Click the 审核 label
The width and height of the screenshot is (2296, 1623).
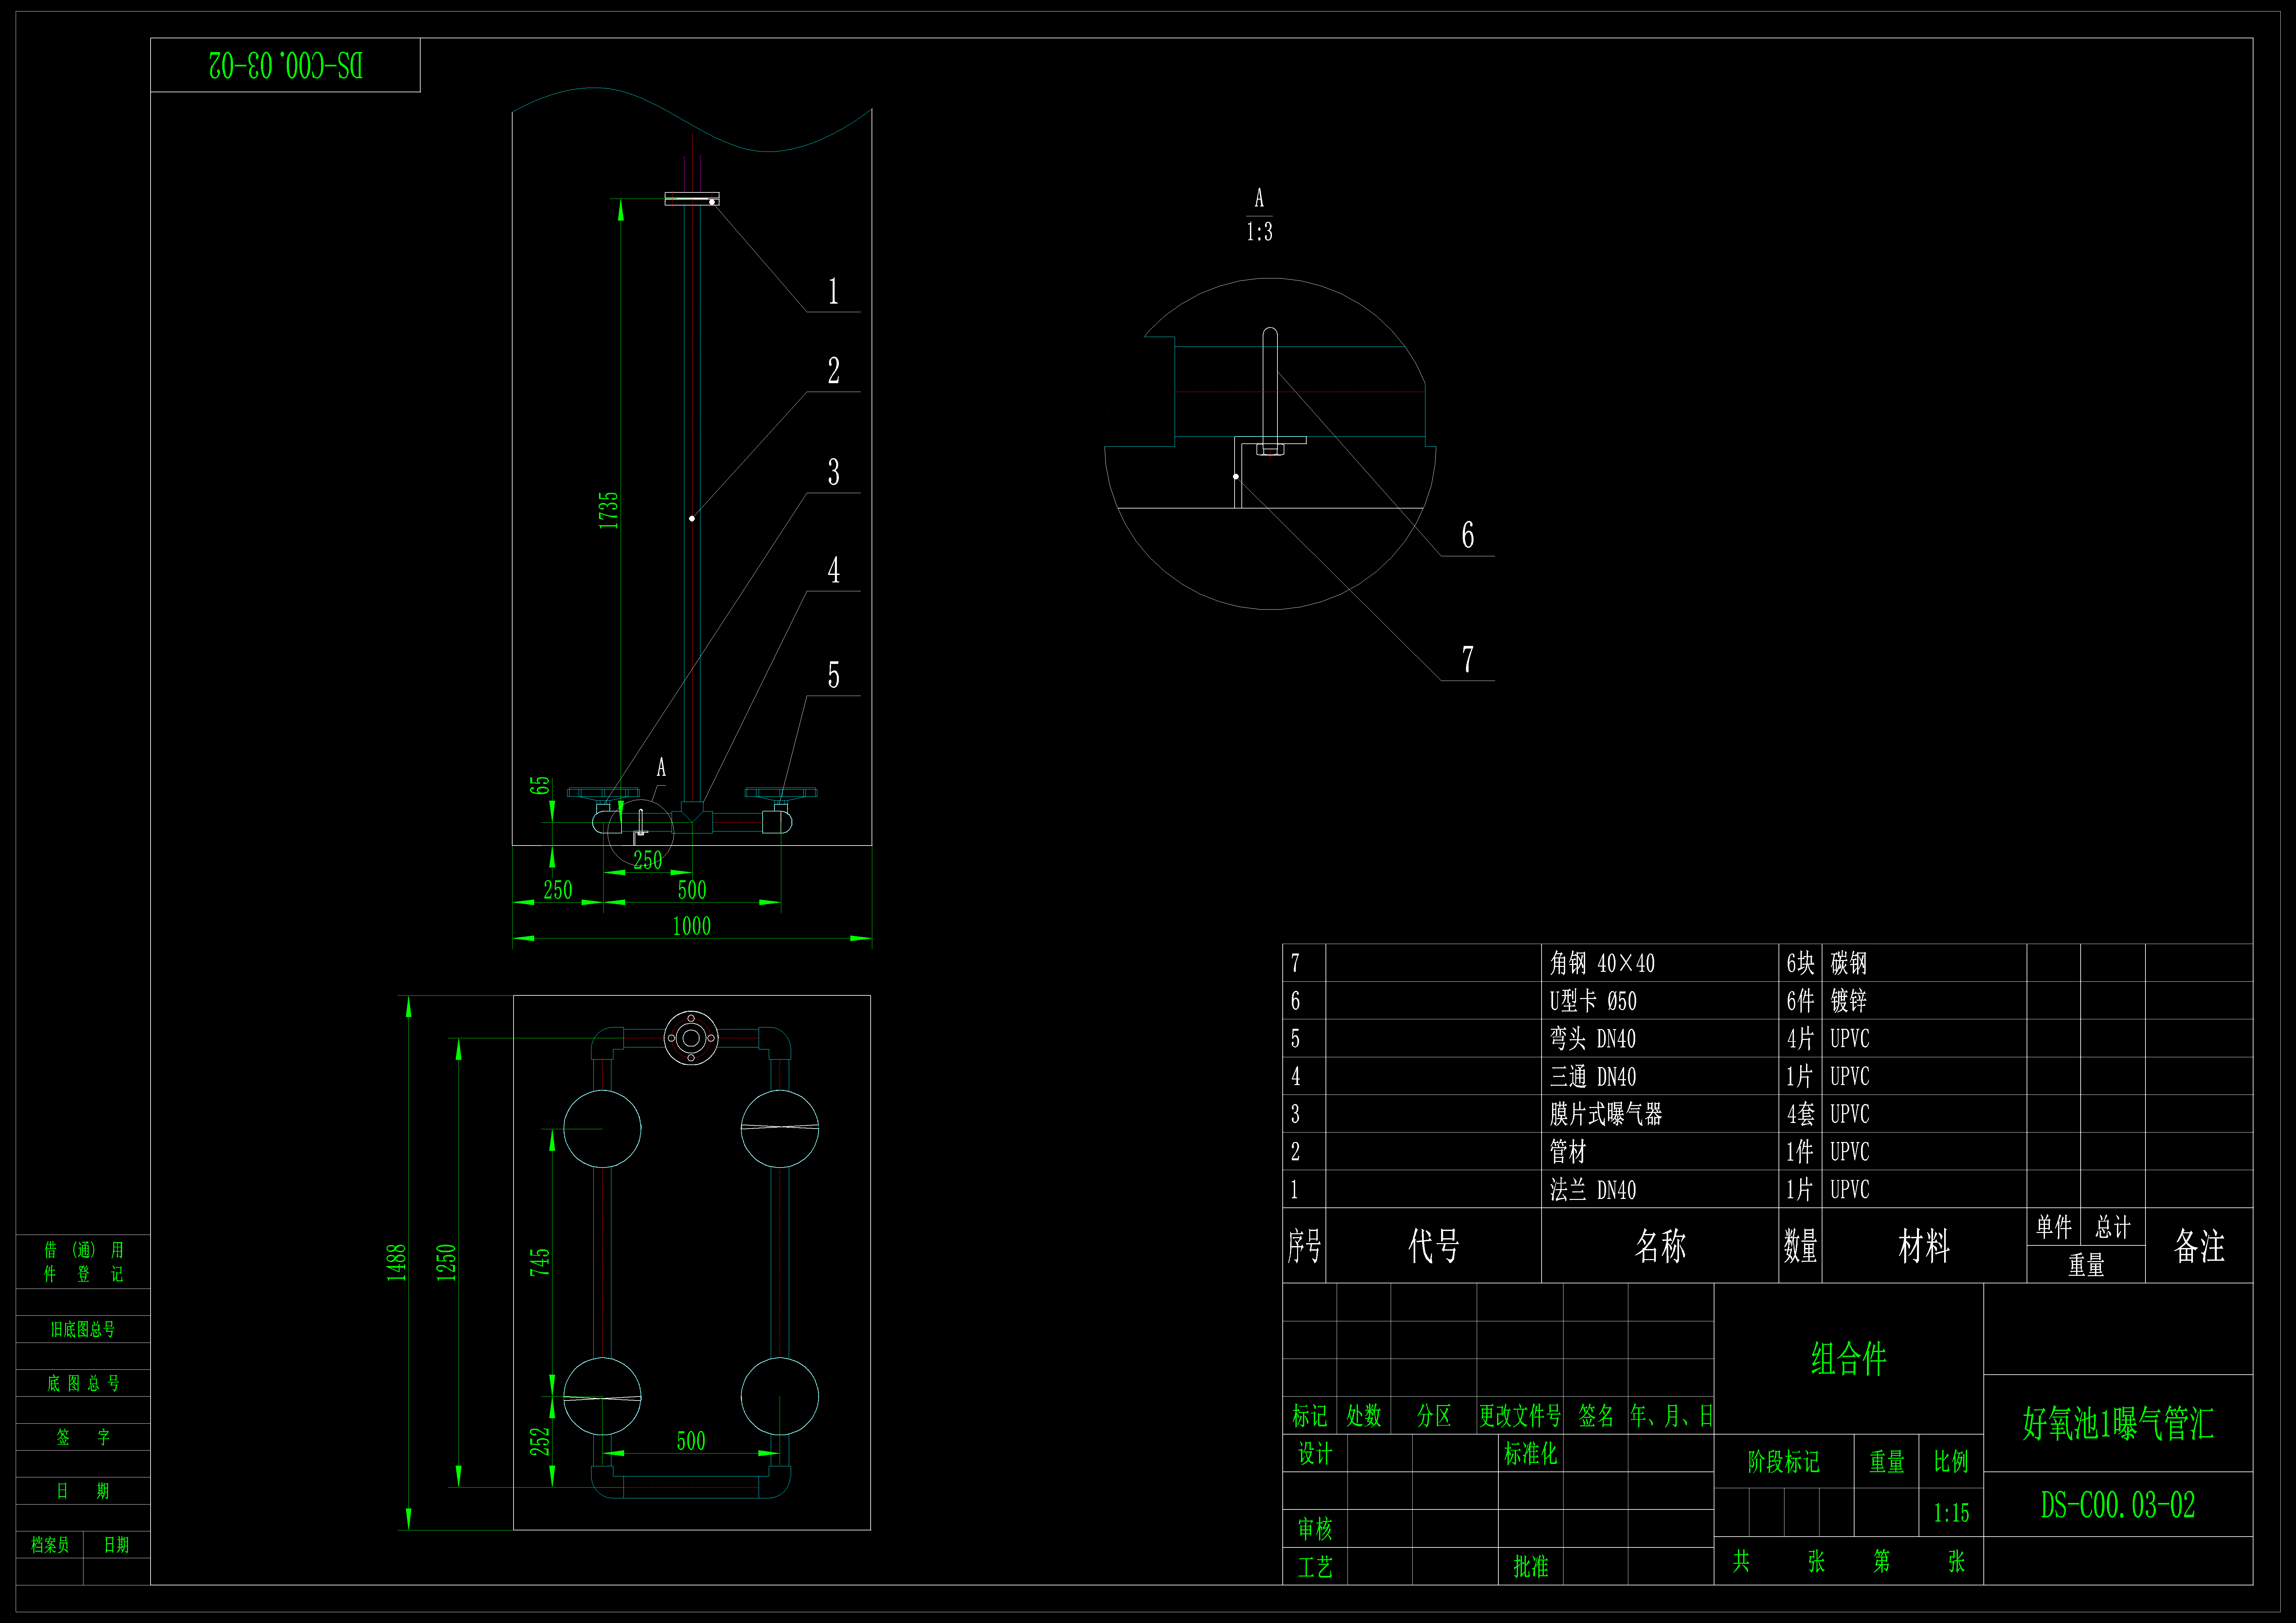(x=1315, y=1529)
